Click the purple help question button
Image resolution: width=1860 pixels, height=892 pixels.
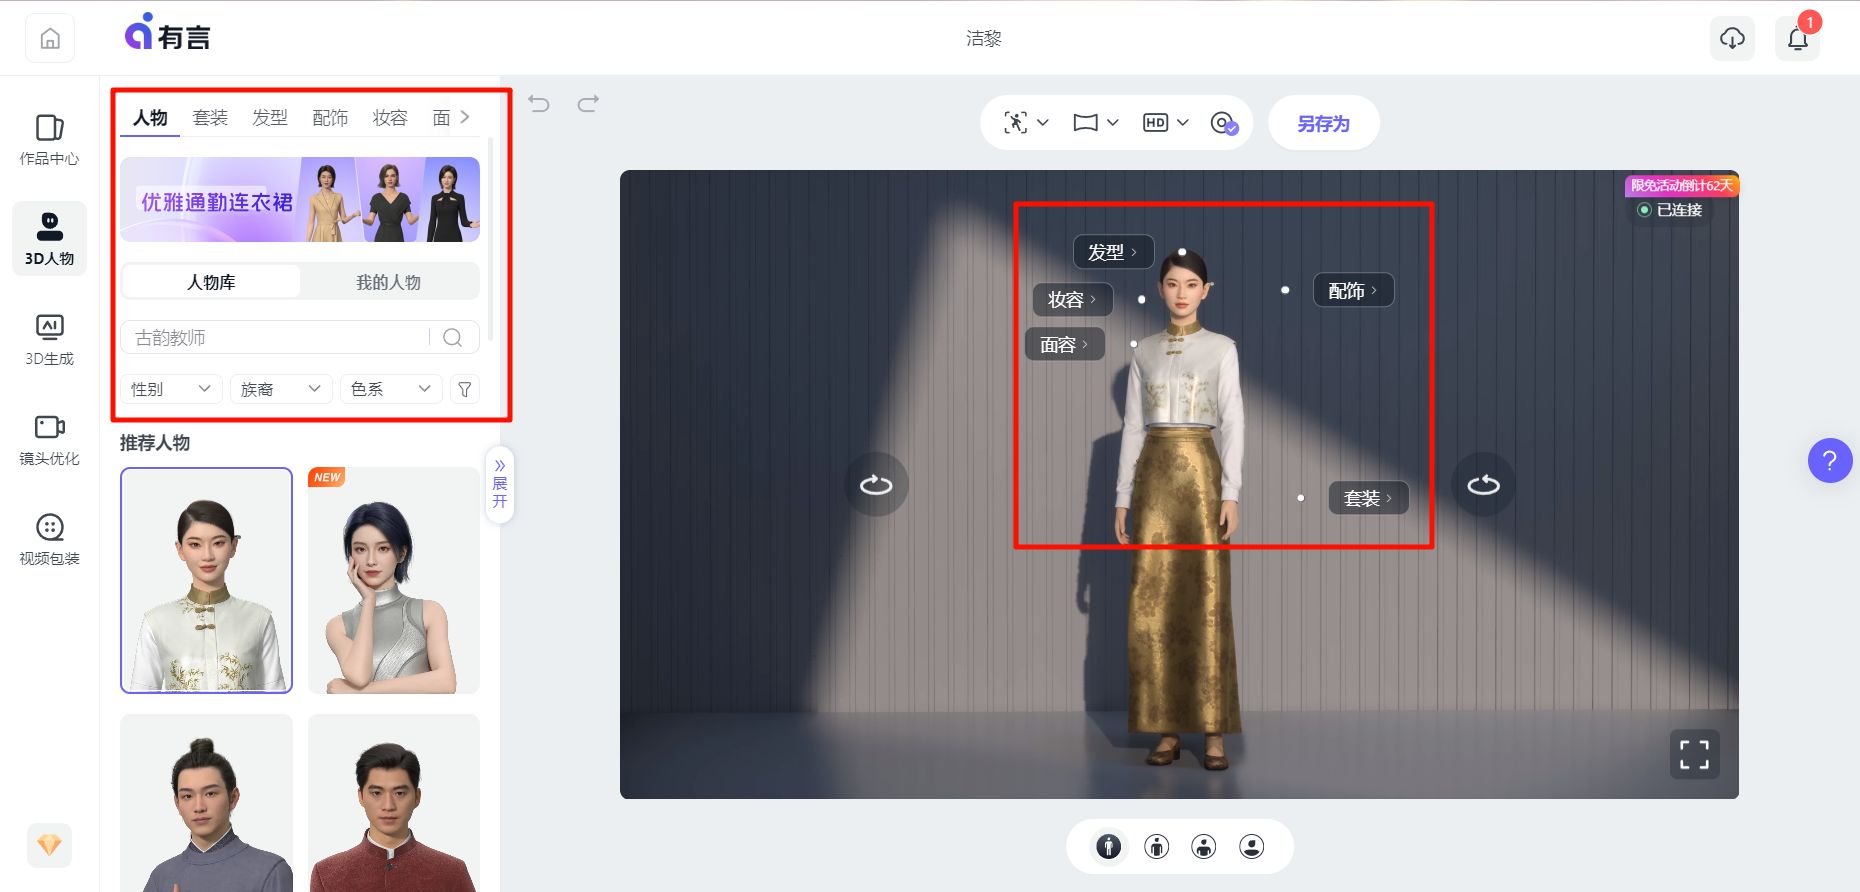pyautogui.click(x=1829, y=461)
